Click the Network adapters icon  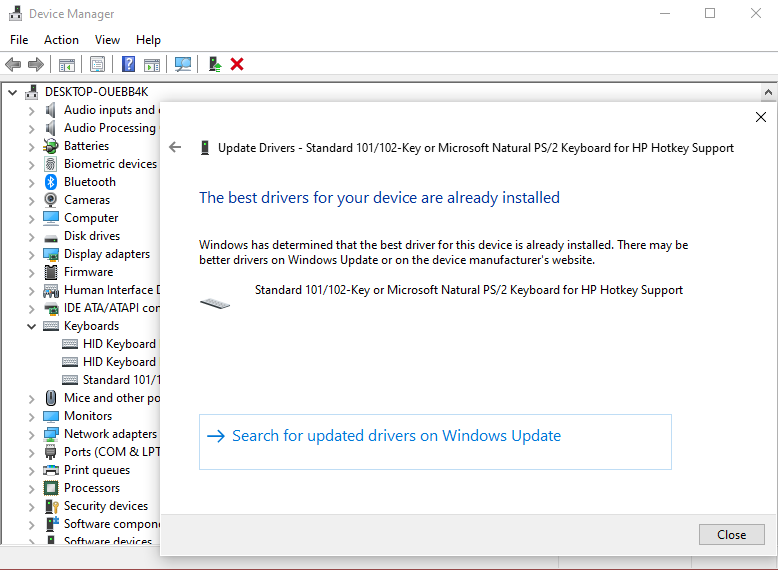point(51,434)
